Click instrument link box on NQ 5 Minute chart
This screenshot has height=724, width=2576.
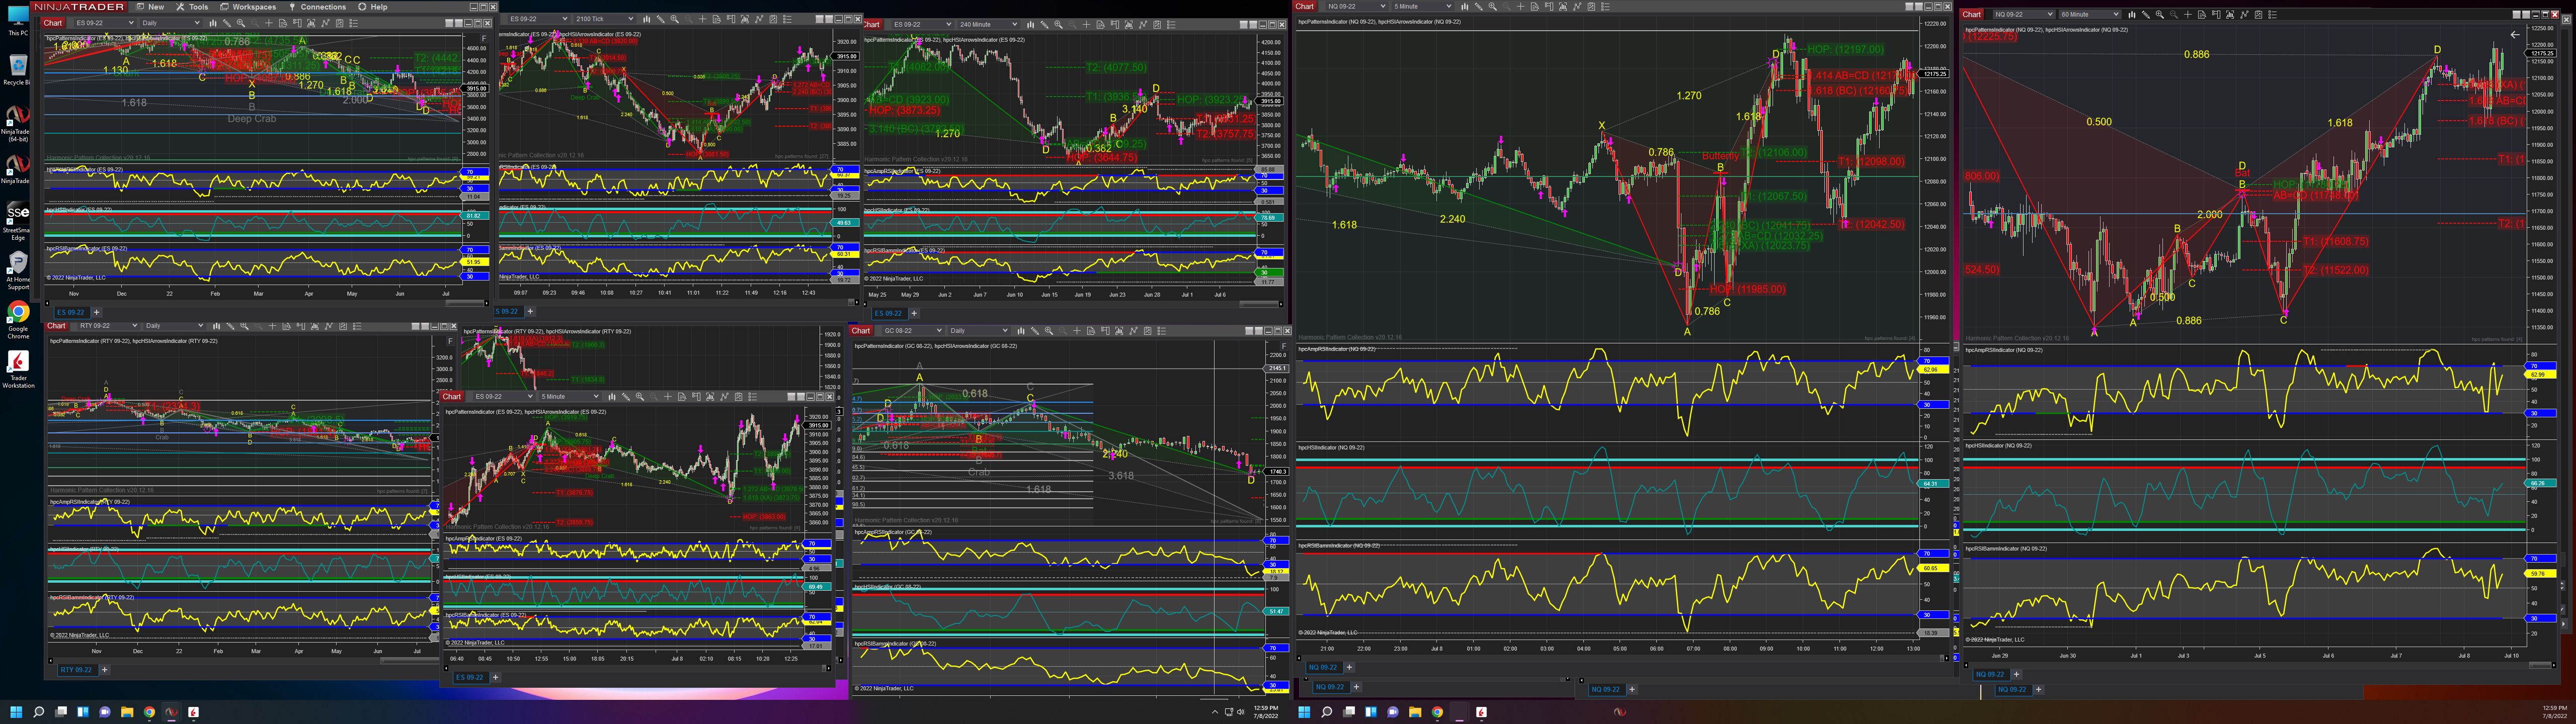[x=1322, y=6]
